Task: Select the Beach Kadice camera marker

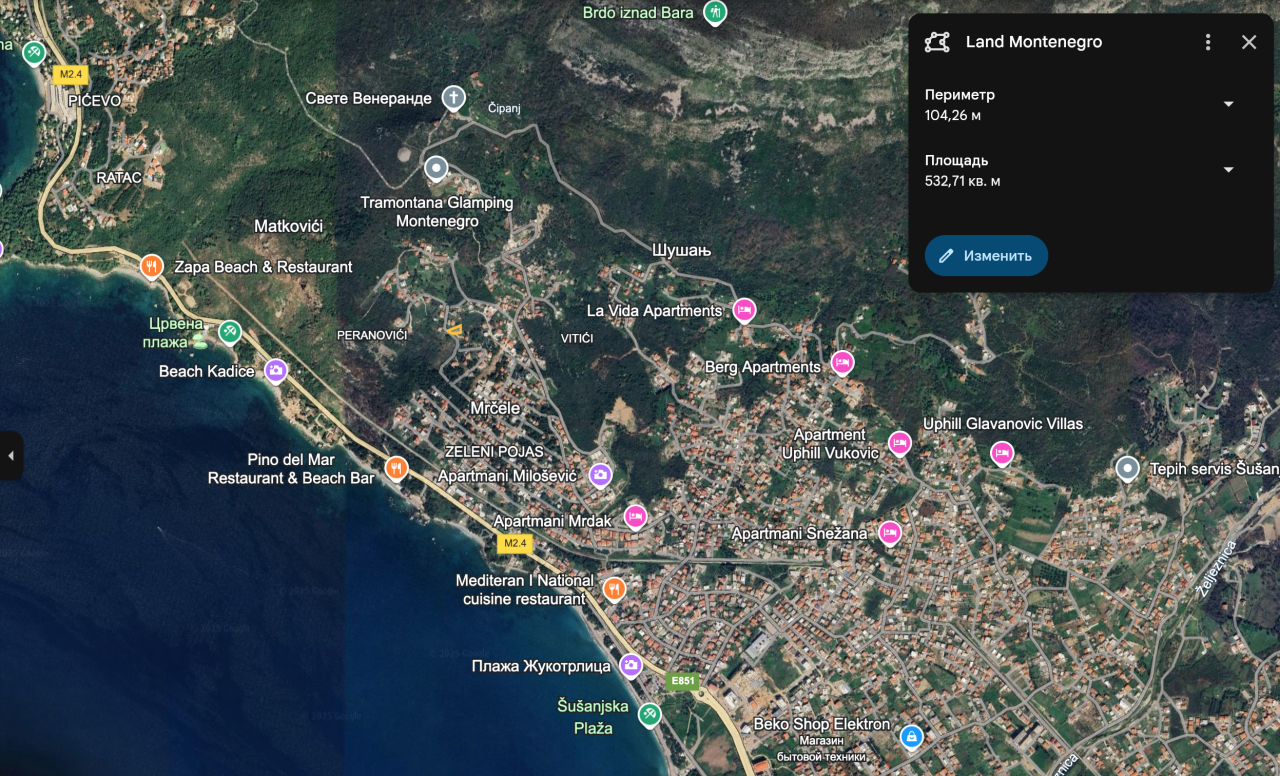Action: click(x=276, y=371)
